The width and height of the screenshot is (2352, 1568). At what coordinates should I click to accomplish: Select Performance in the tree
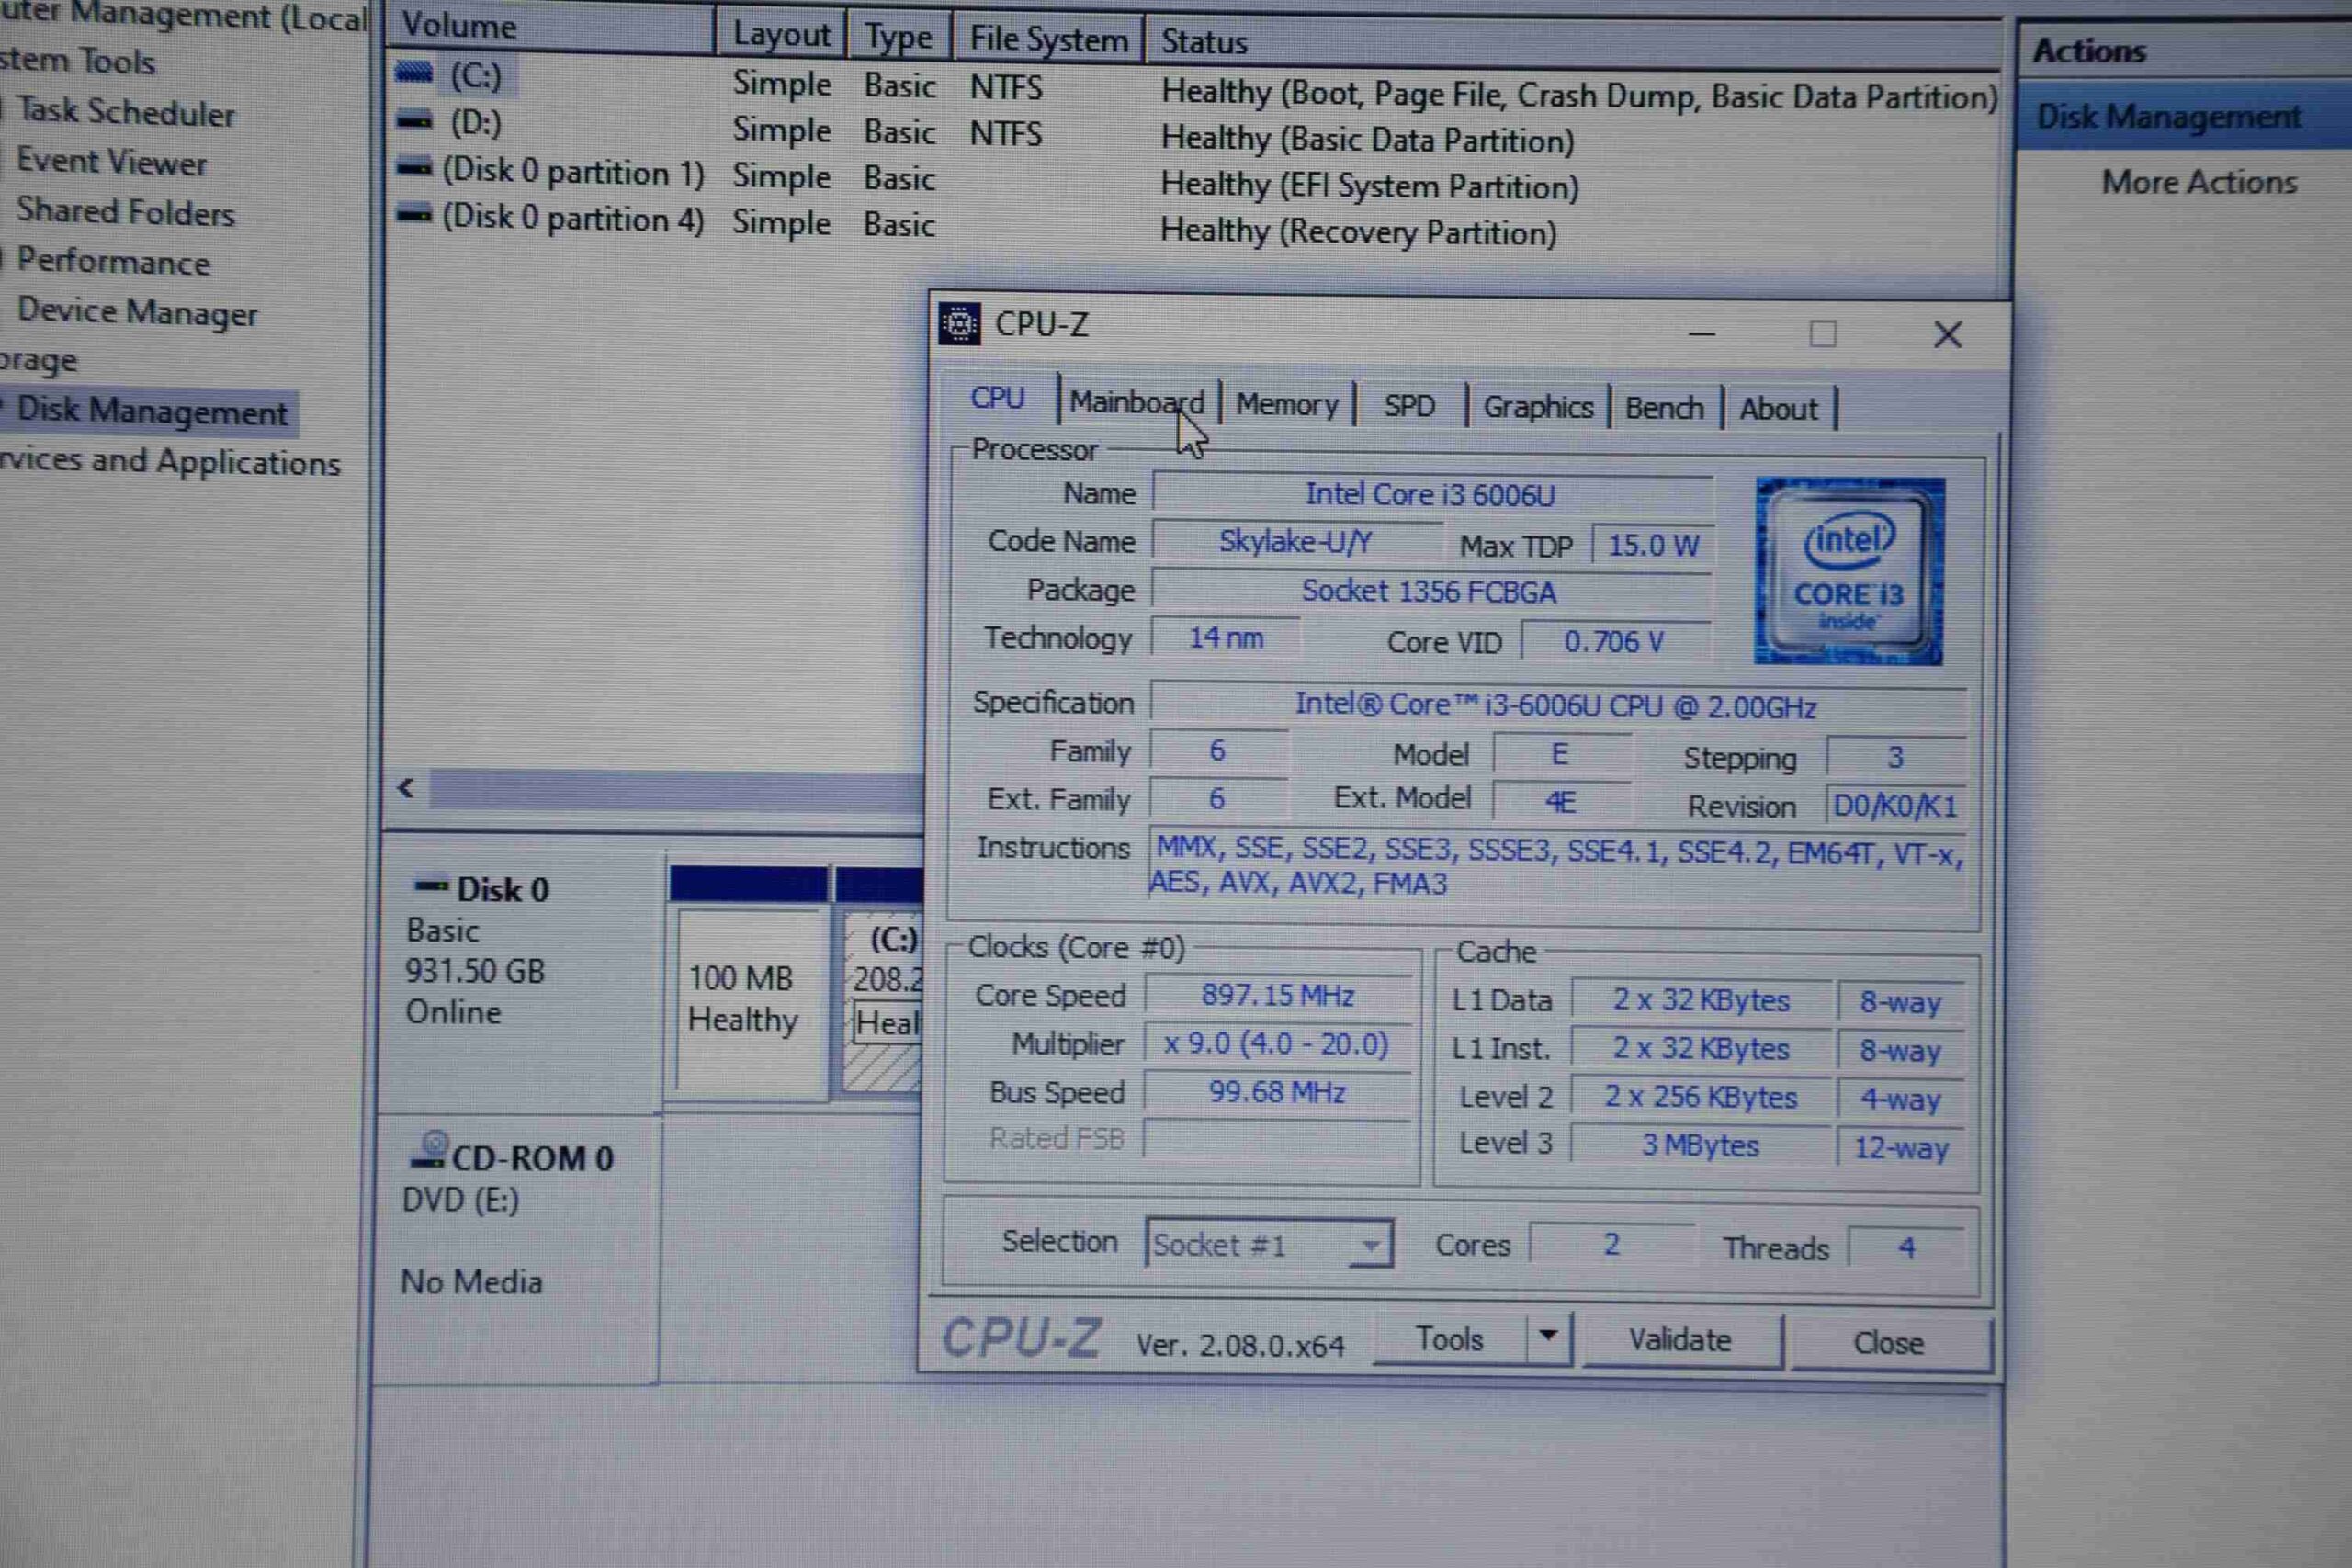tap(113, 262)
